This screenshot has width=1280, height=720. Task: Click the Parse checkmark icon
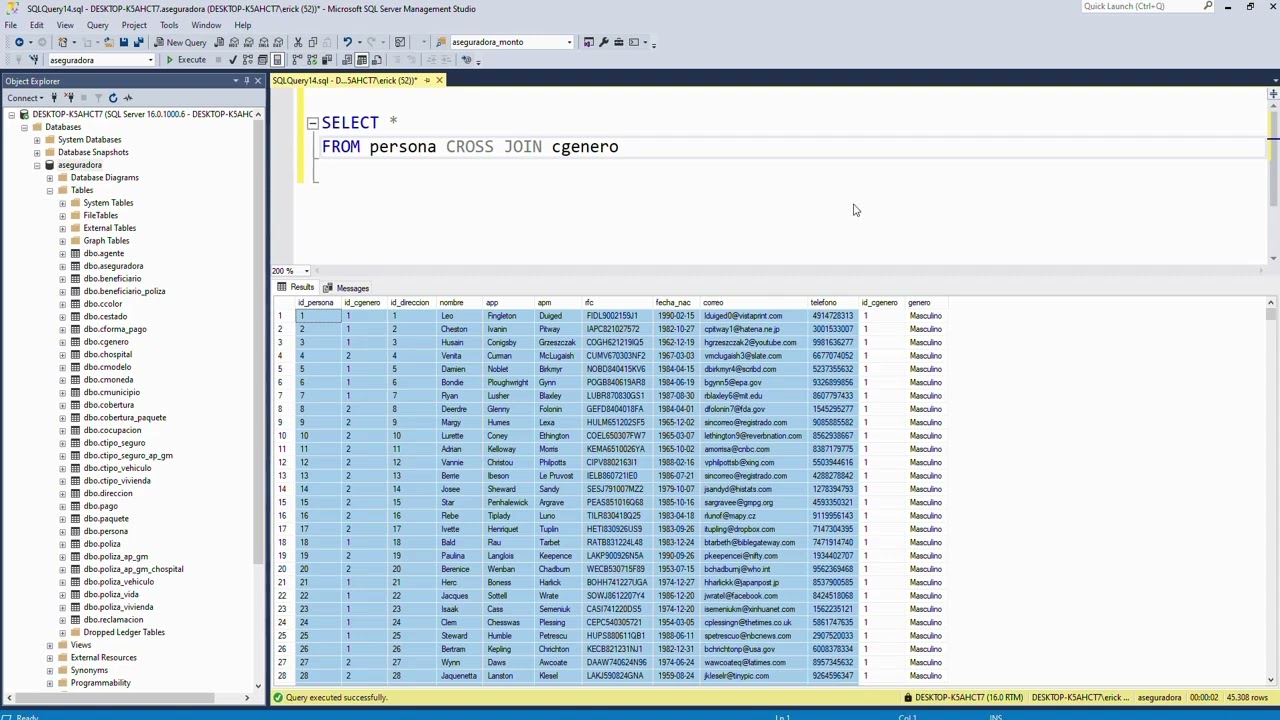pos(232,60)
